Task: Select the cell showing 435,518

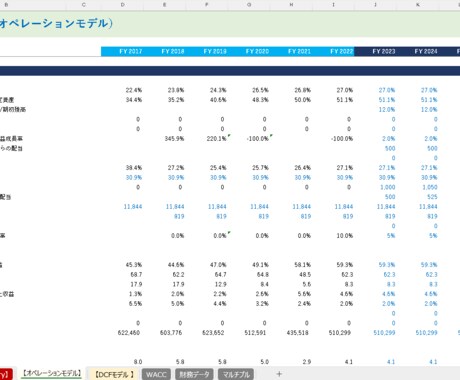Action: (x=297, y=333)
